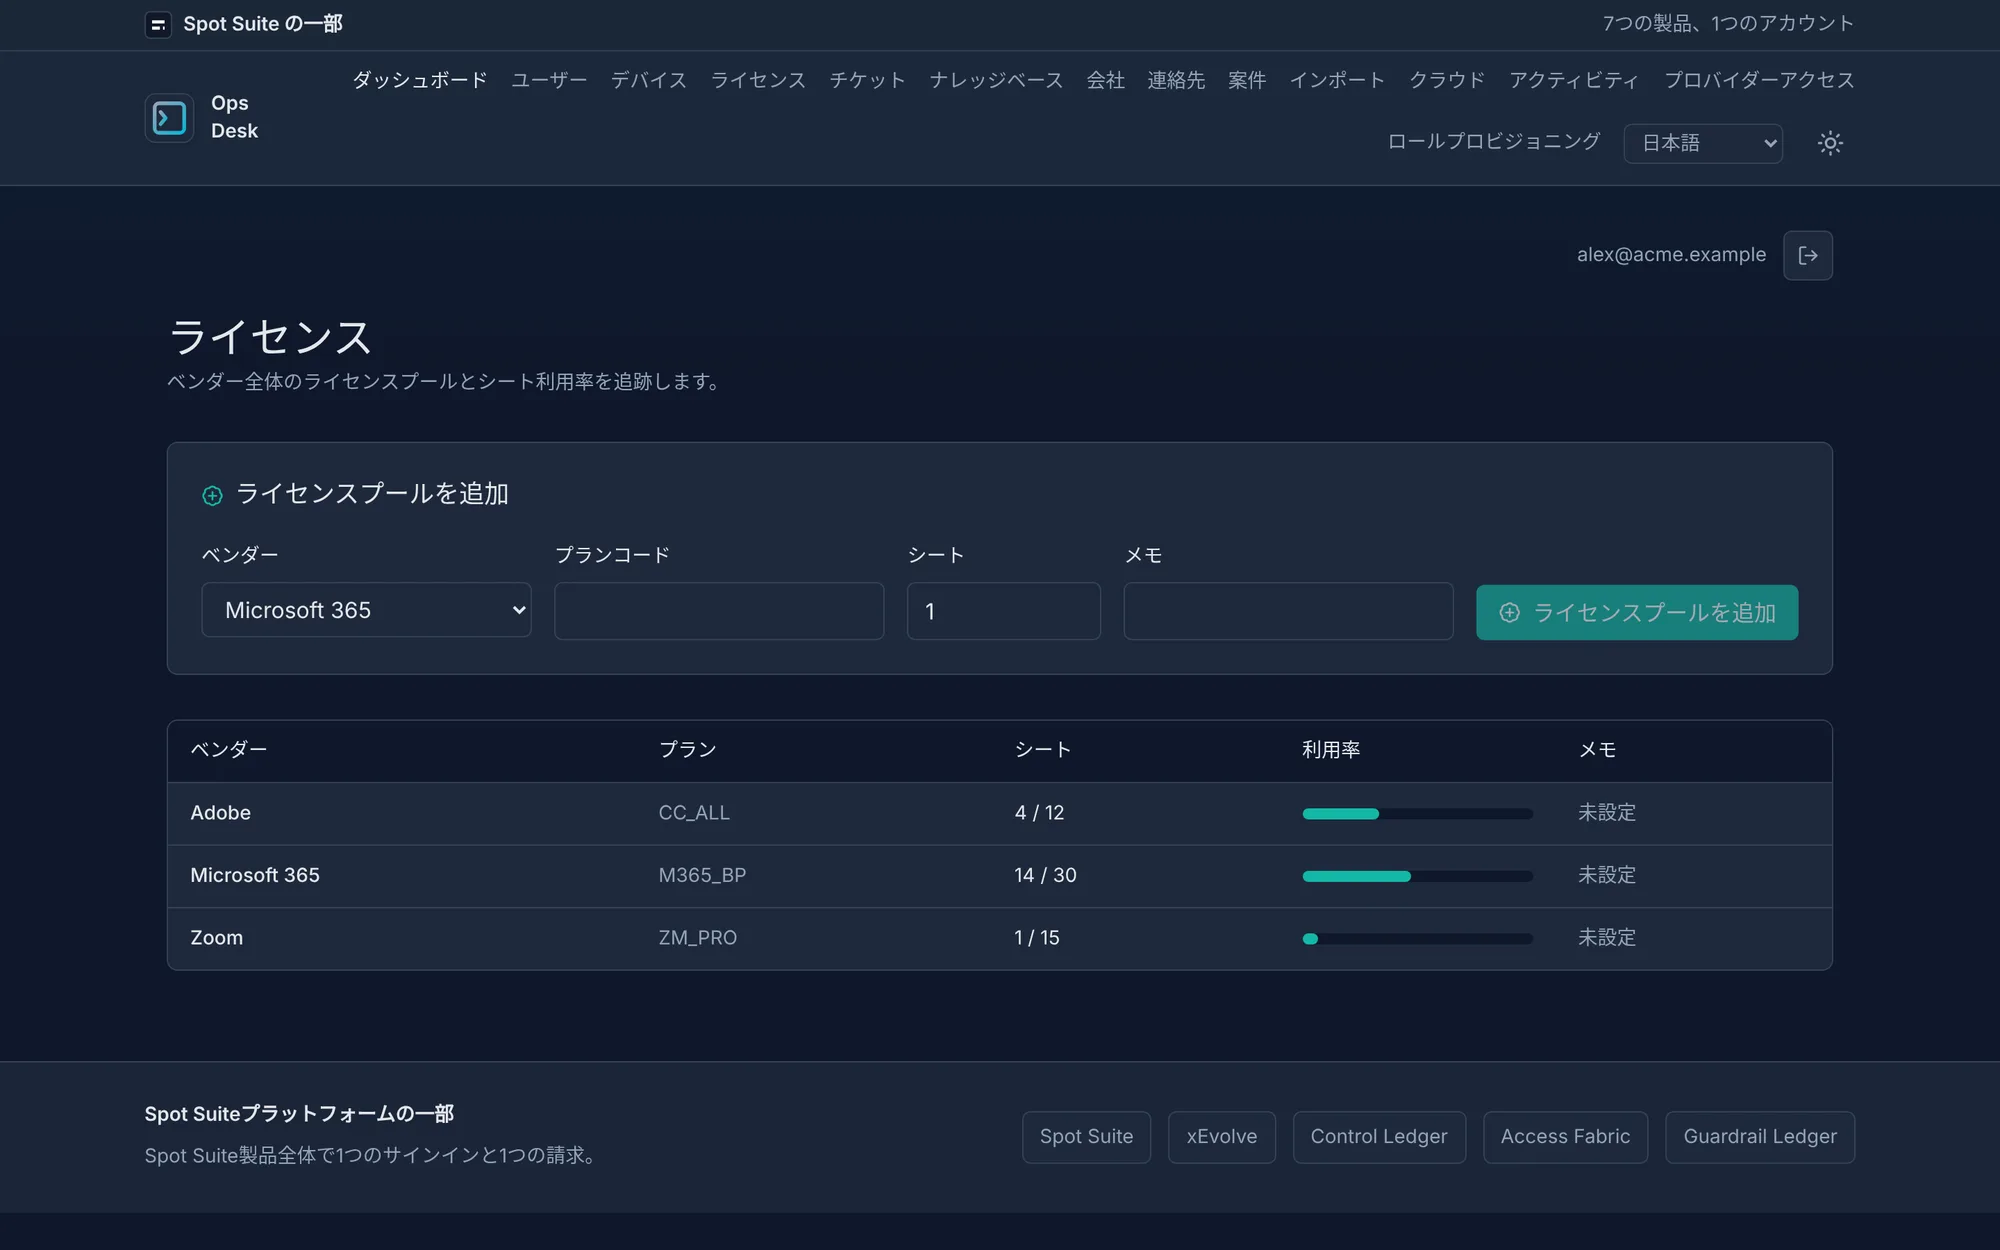Click the CC_ALL plan code
The width and height of the screenshot is (2000, 1250).
[x=694, y=813]
